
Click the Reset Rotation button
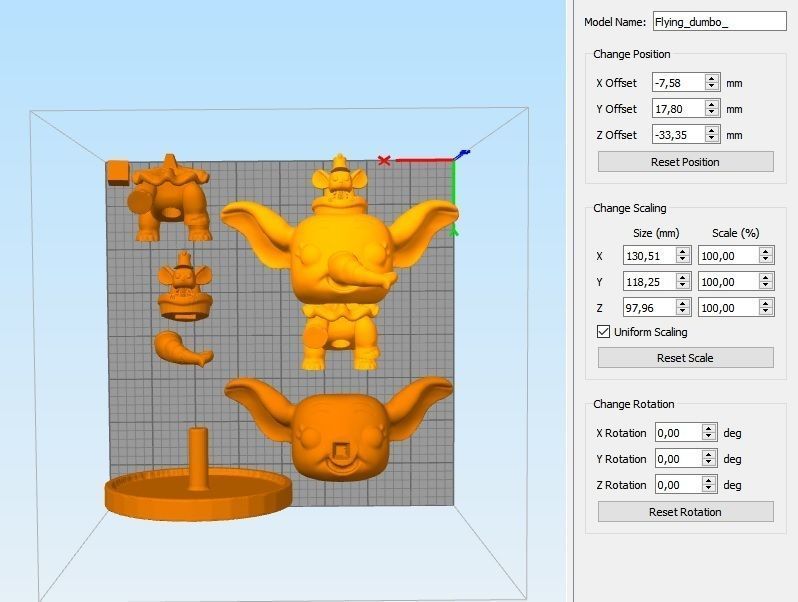686,512
